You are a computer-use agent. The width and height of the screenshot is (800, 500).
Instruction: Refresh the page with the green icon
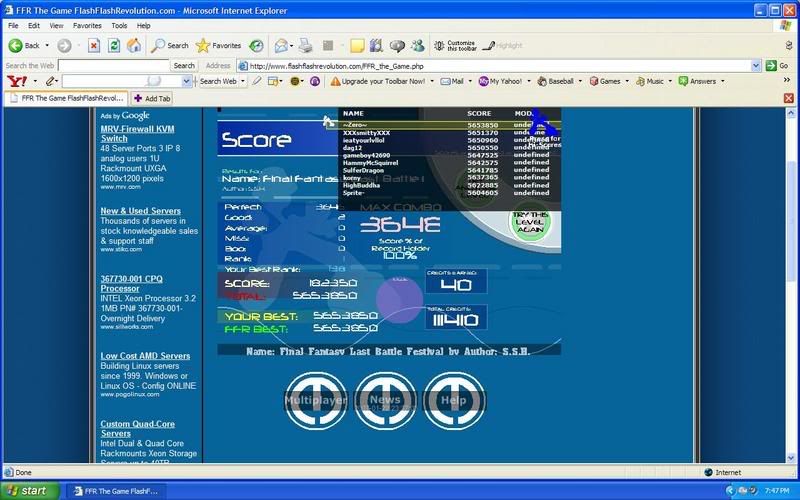pyautogui.click(x=114, y=45)
